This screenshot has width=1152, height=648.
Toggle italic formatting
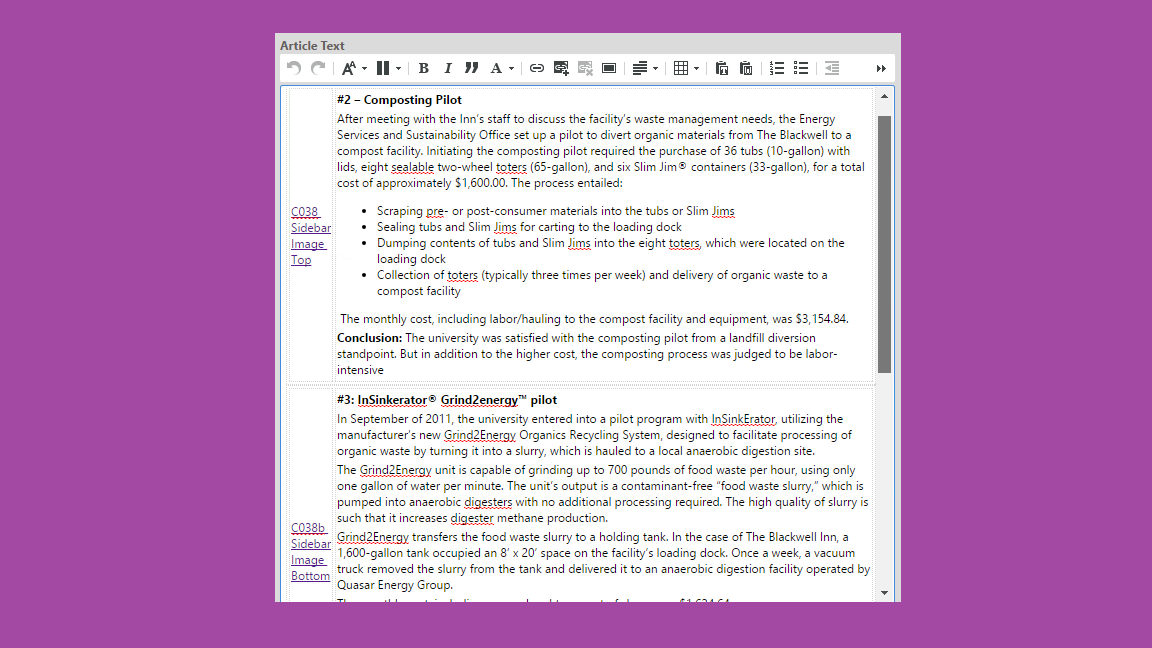pos(447,68)
